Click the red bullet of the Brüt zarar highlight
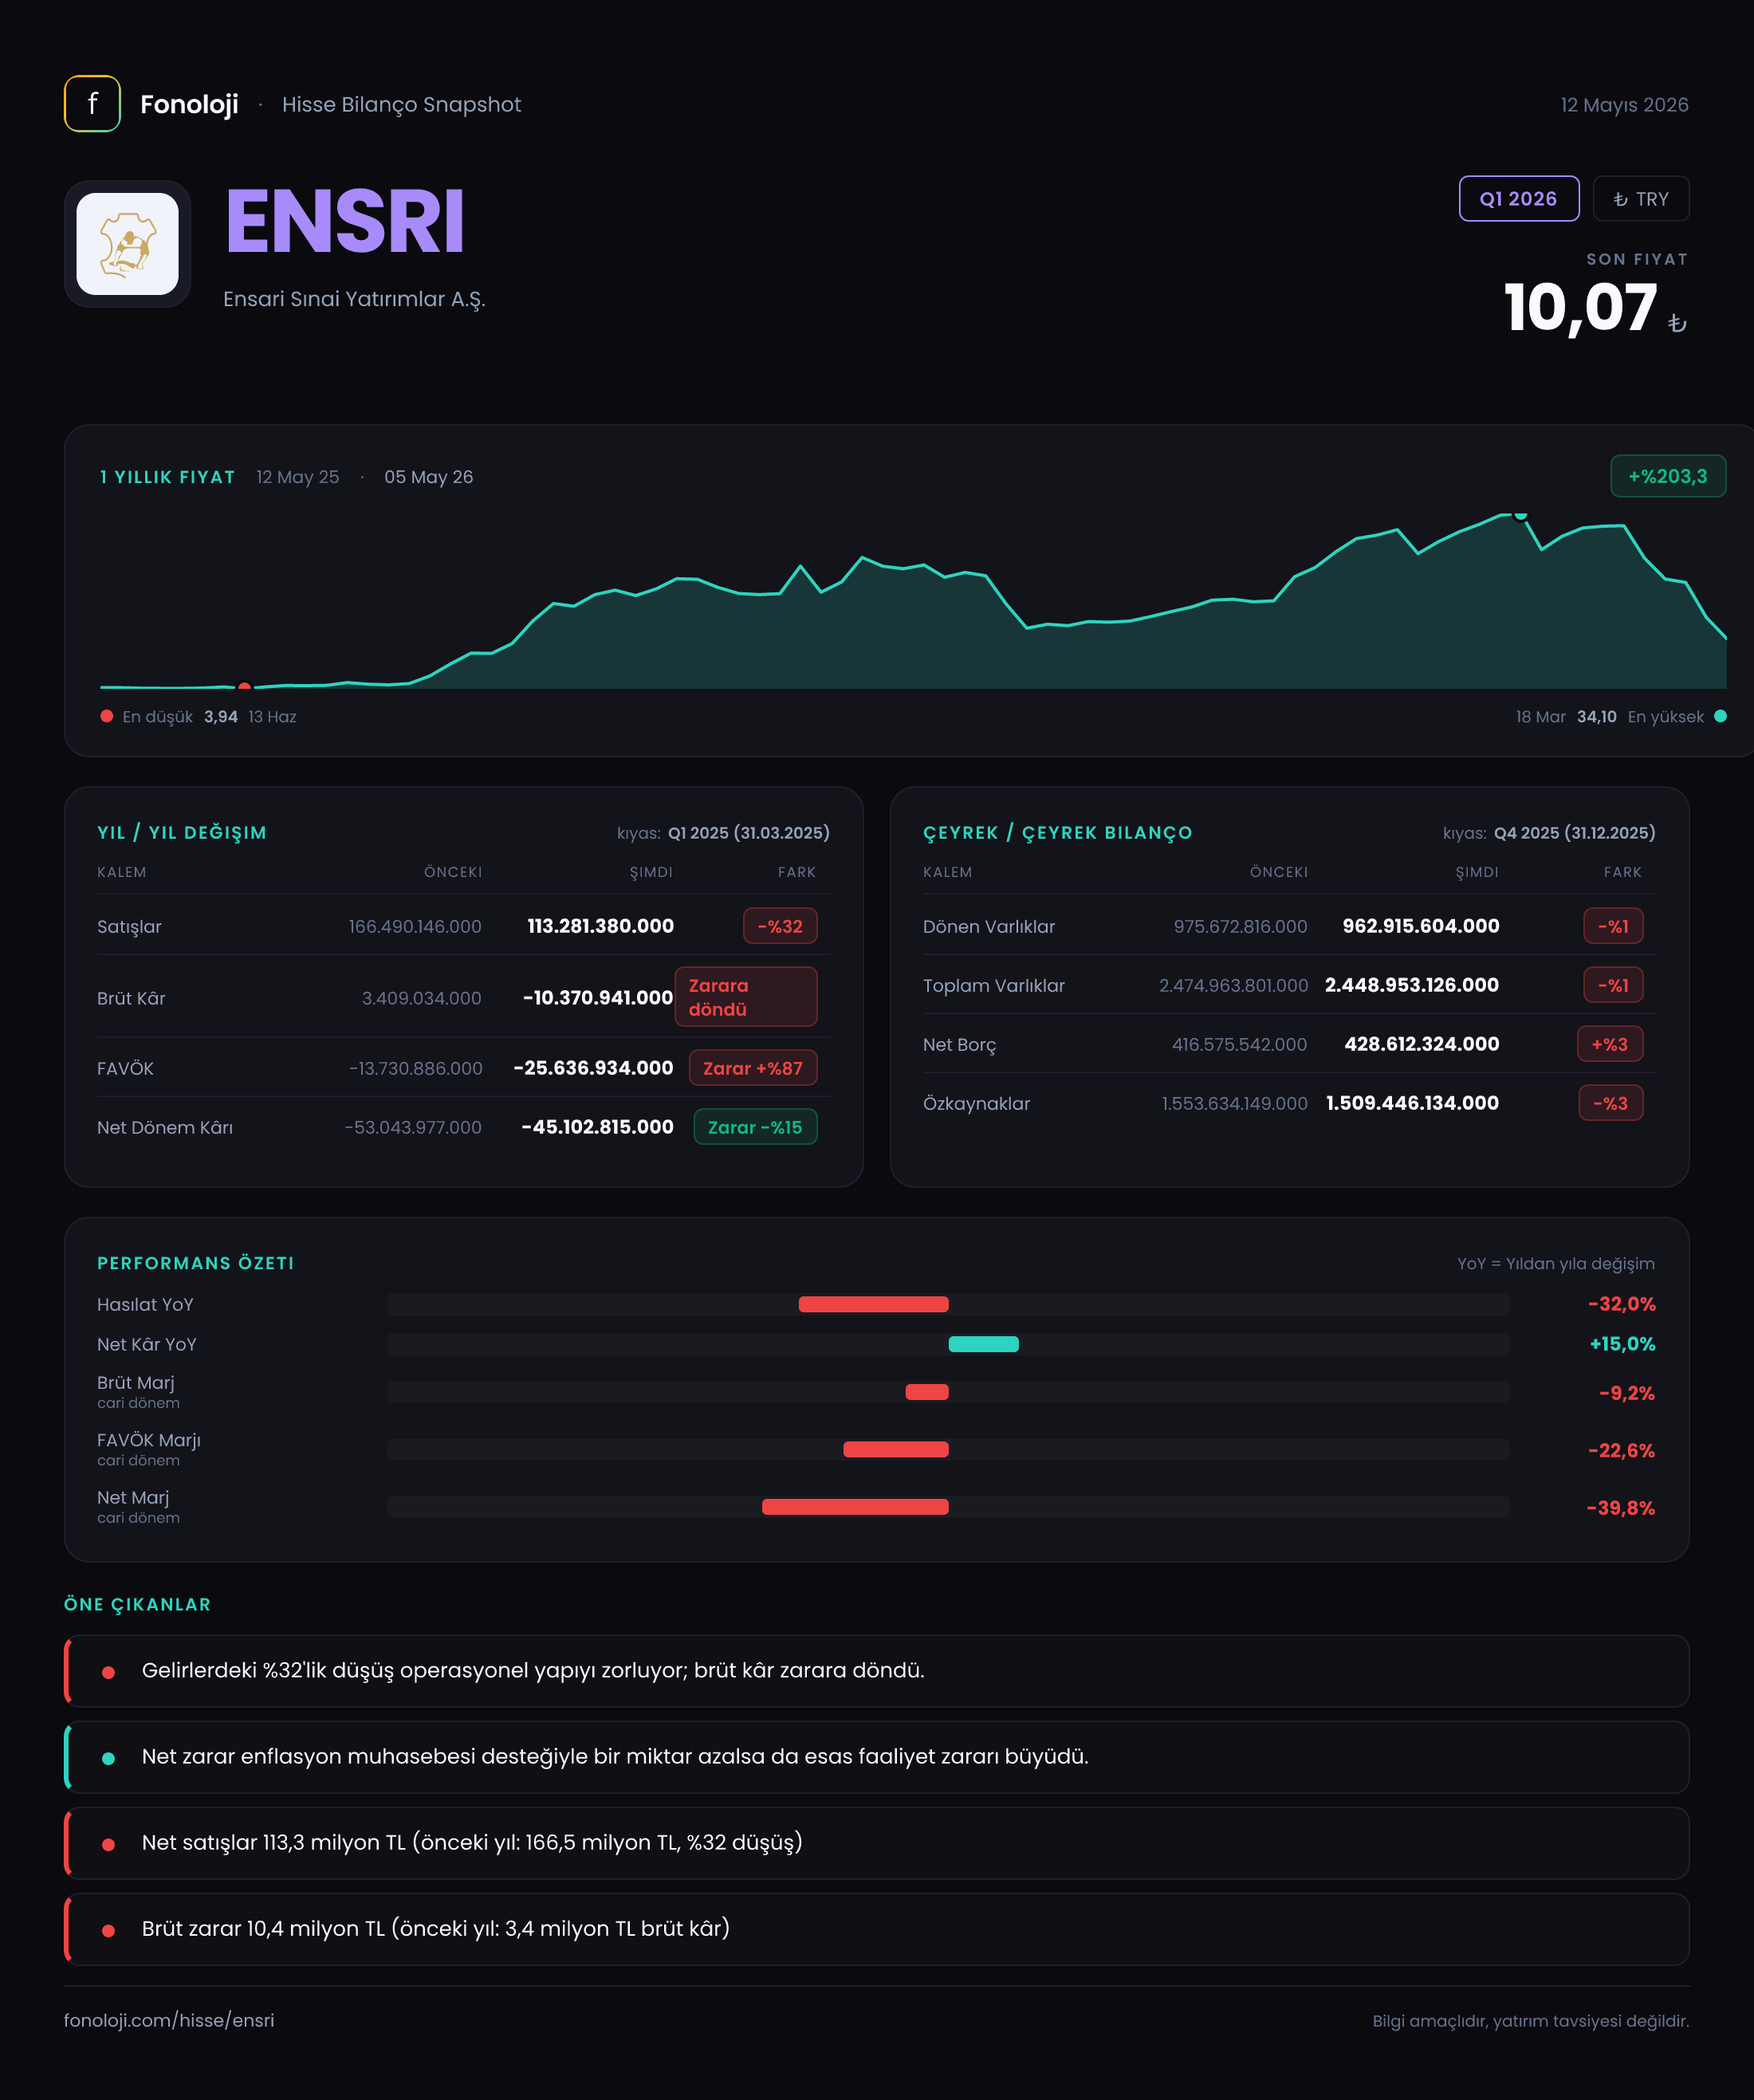 (x=108, y=1931)
